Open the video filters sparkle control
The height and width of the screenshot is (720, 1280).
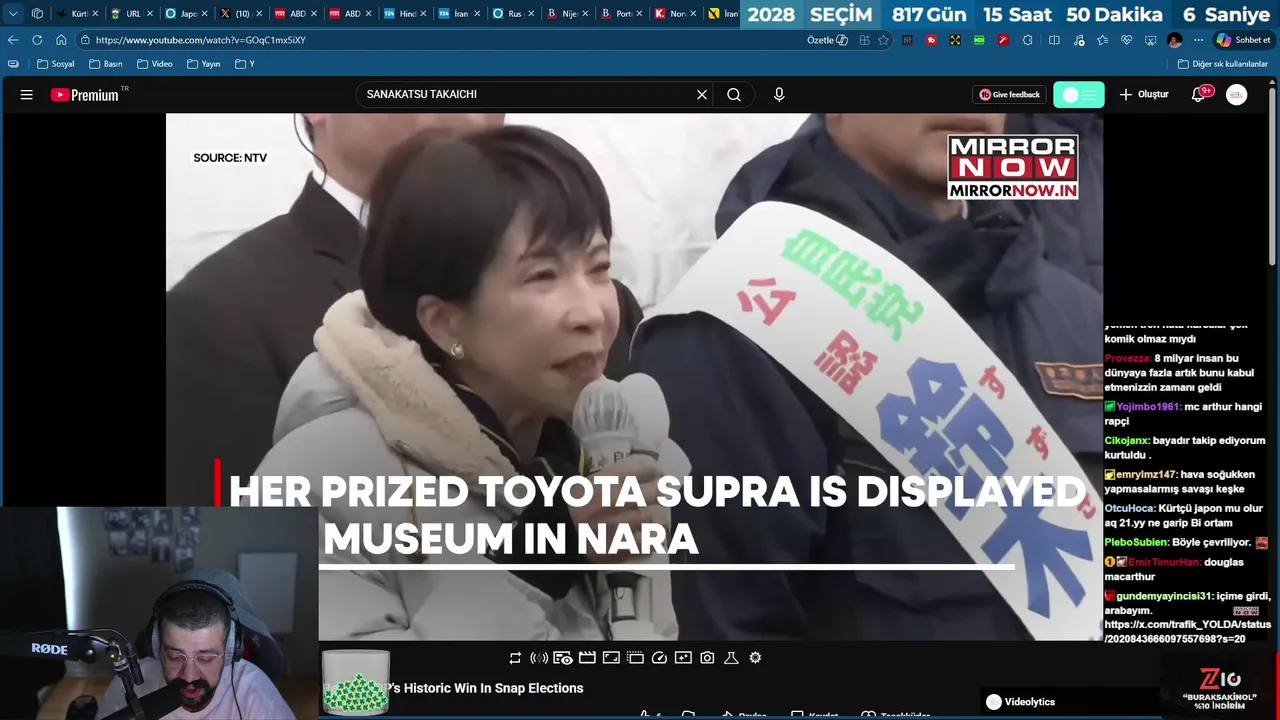(x=683, y=658)
